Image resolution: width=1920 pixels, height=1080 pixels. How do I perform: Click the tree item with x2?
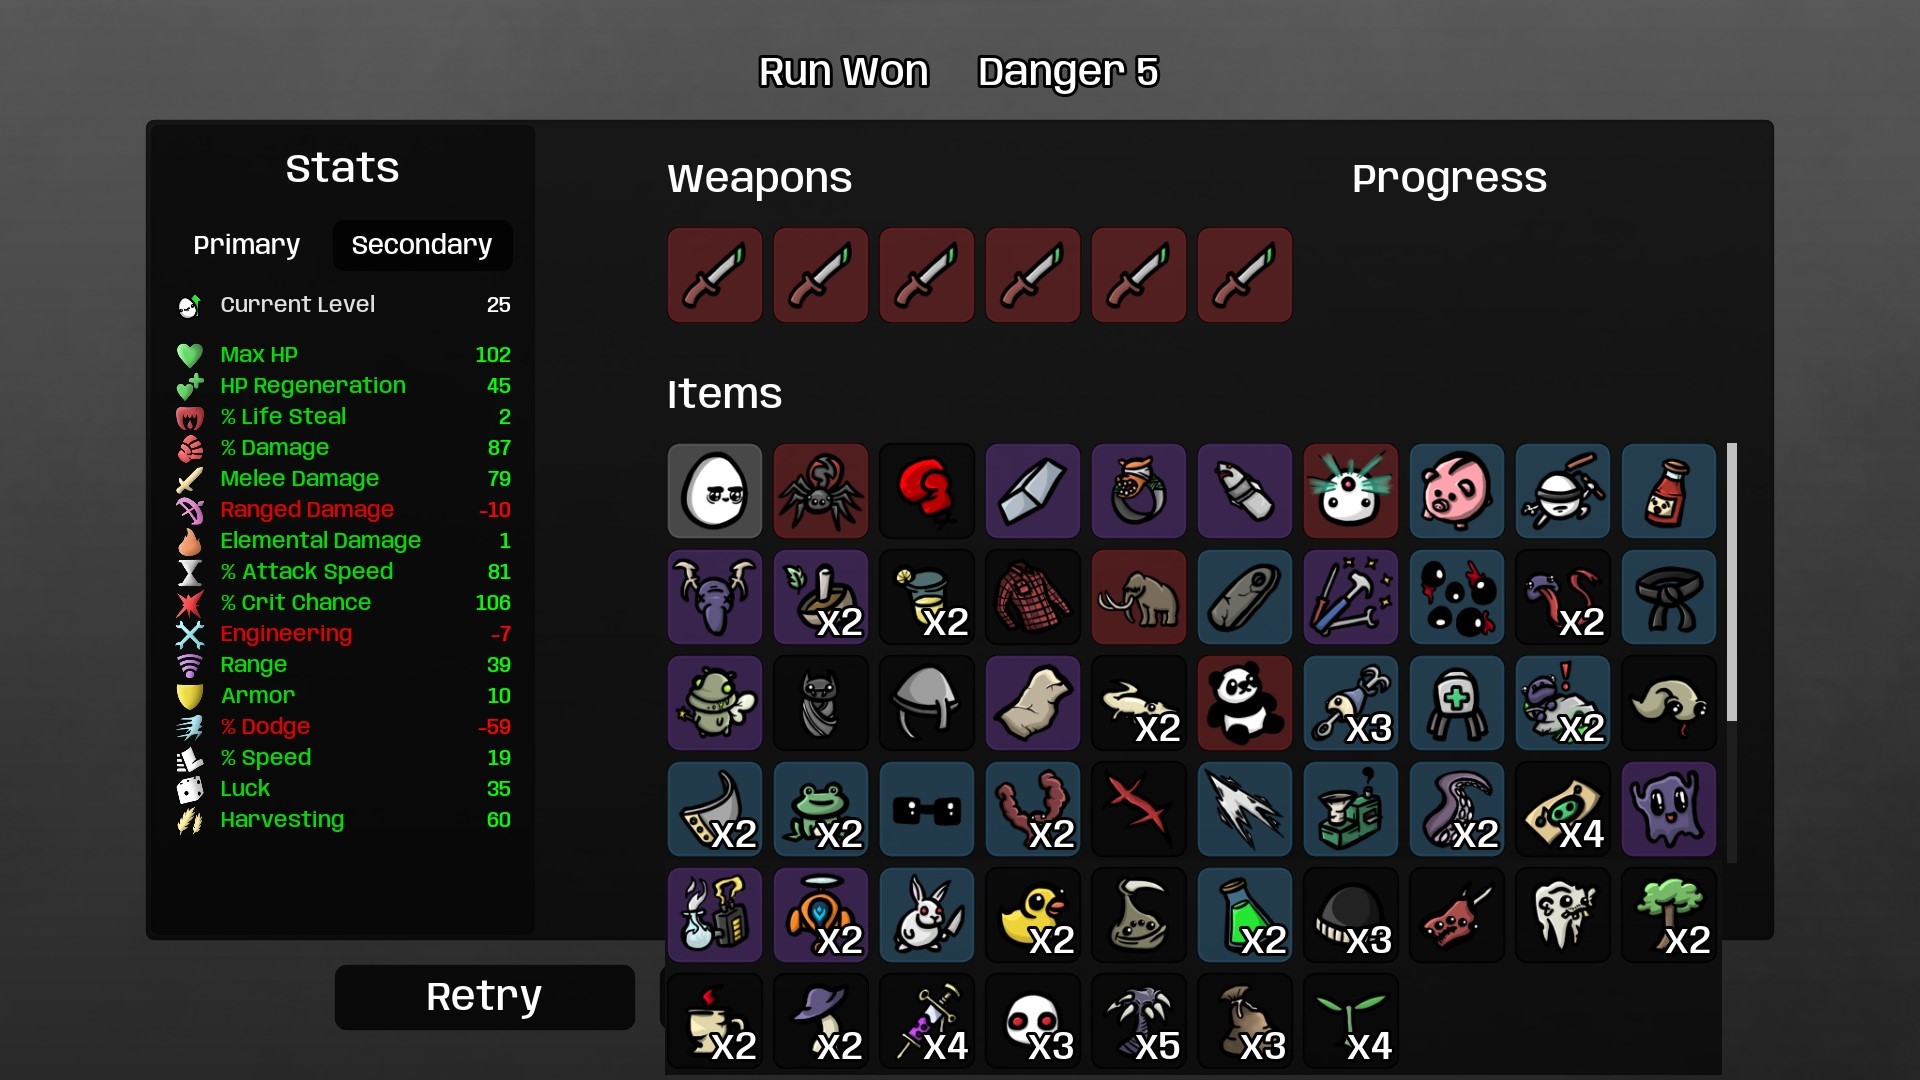coord(1669,915)
